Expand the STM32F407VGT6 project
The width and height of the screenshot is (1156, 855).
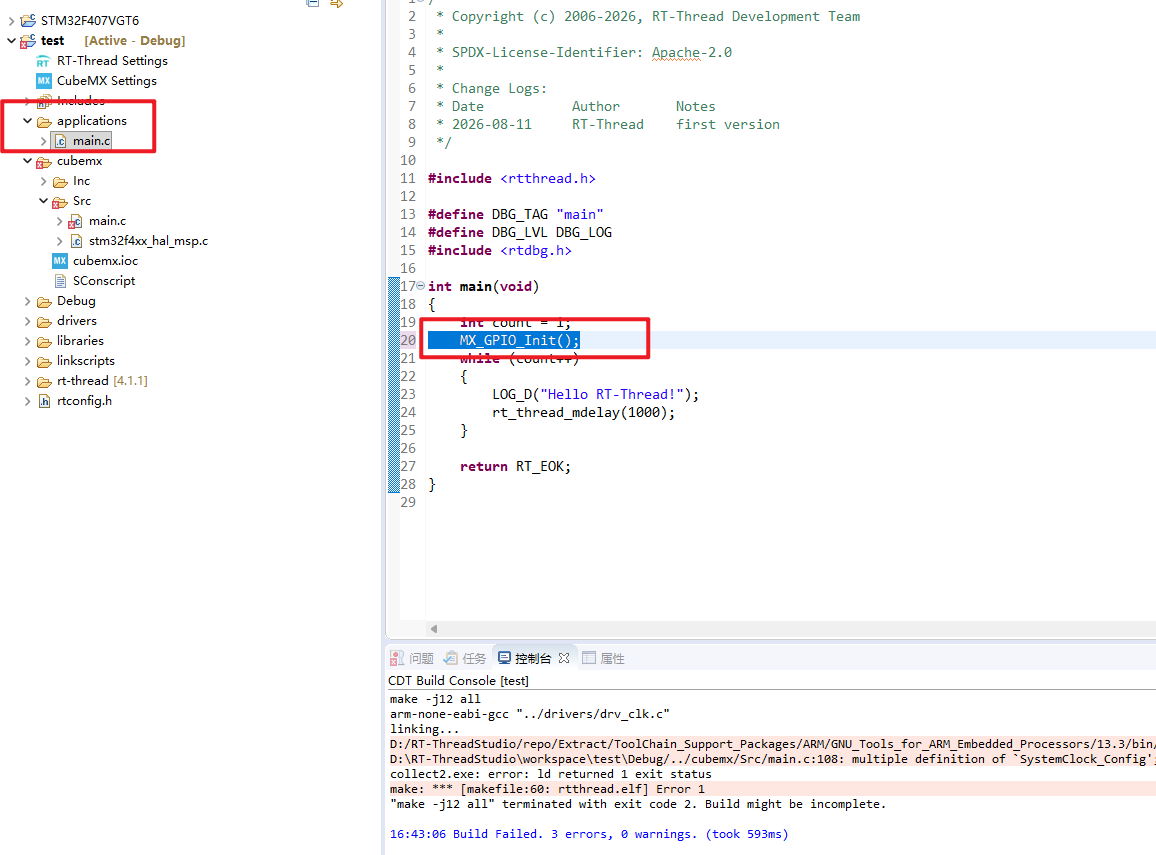point(11,21)
